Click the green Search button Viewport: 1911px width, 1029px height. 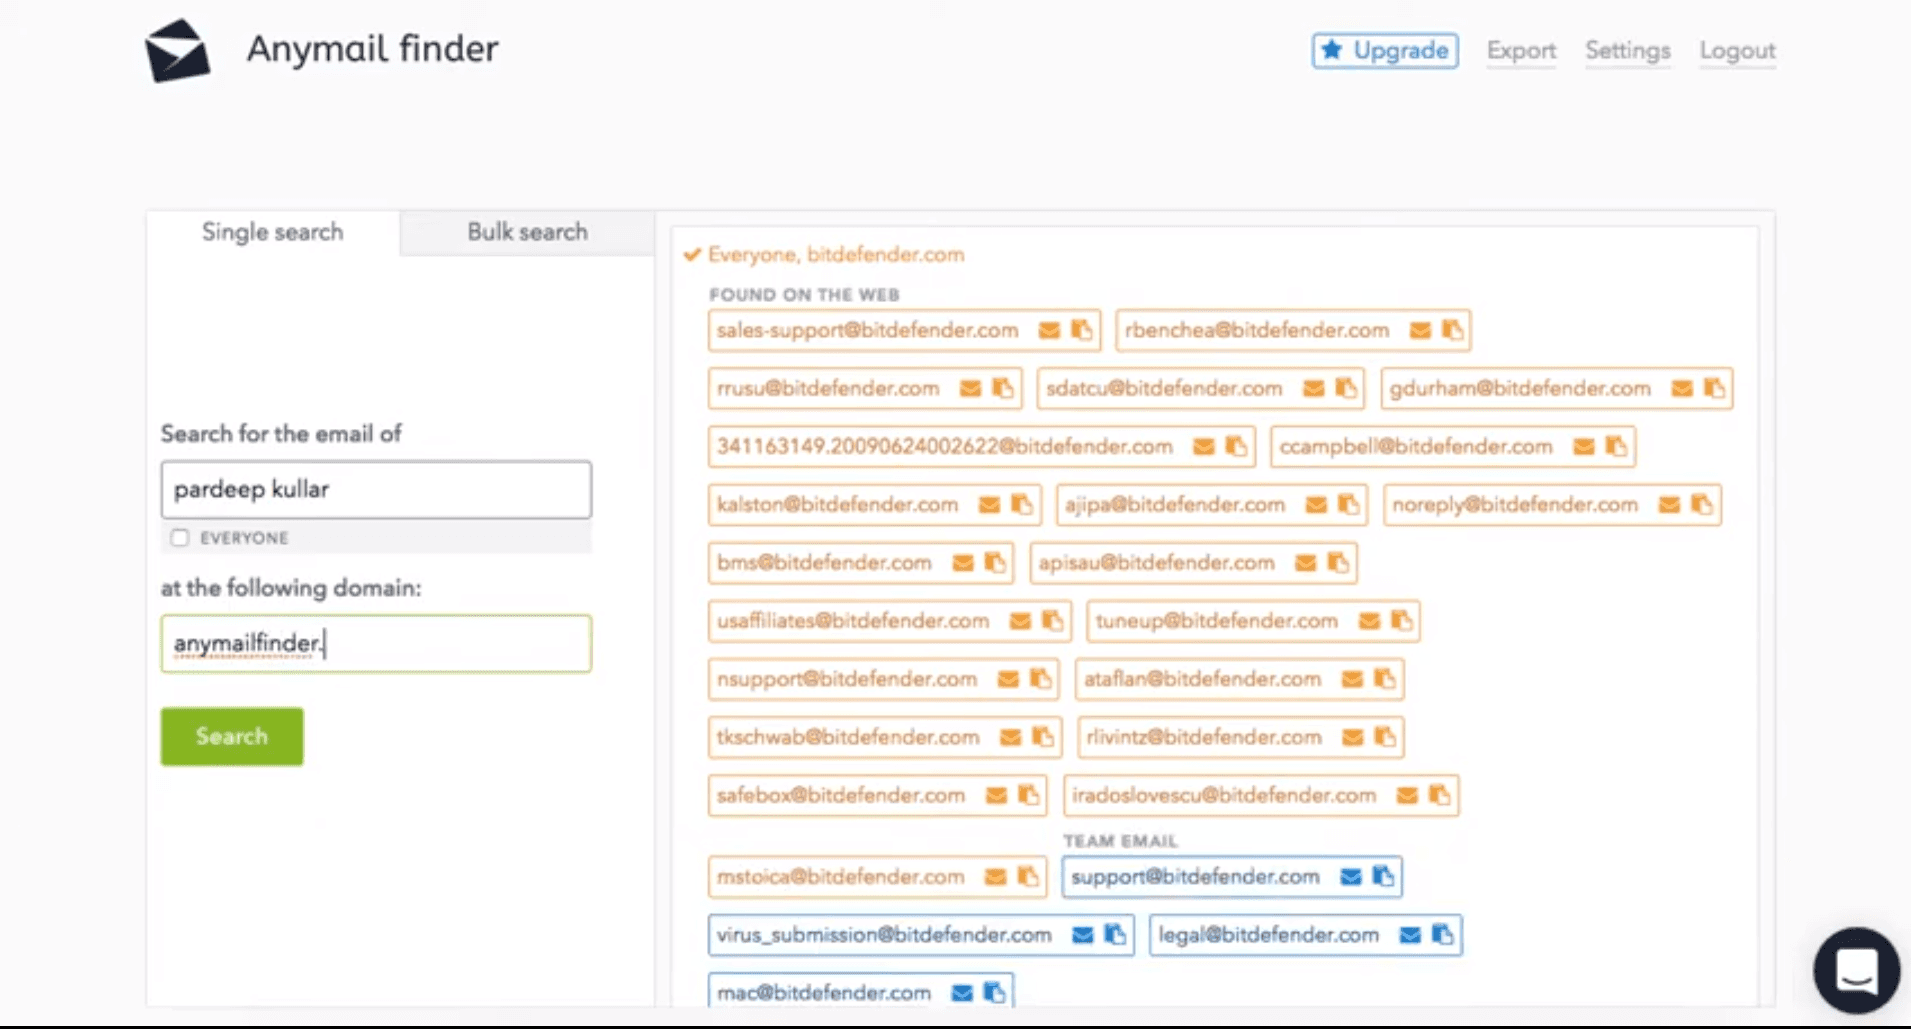[x=232, y=736]
